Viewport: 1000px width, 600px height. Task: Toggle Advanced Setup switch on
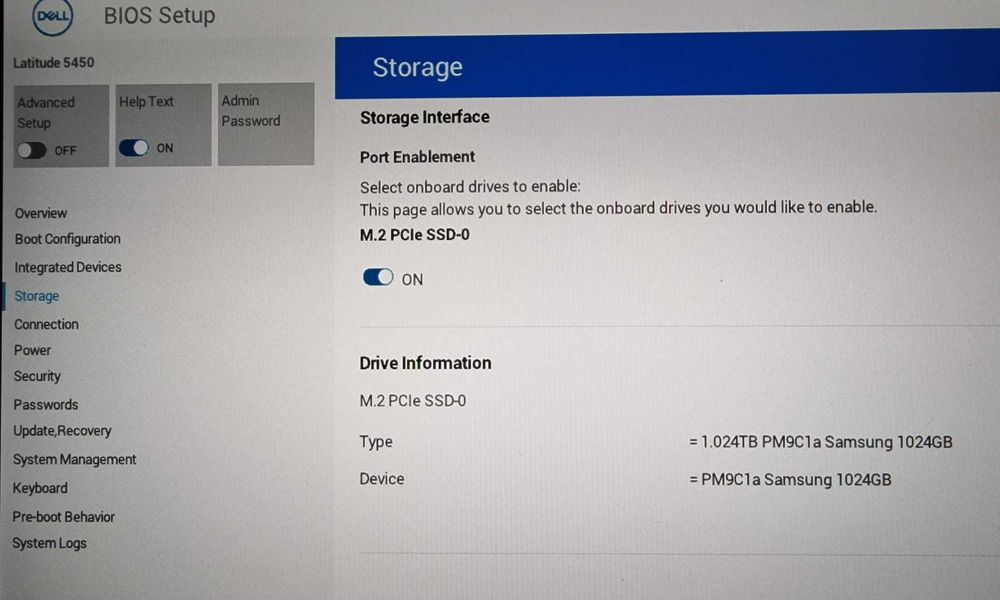point(32,150)
